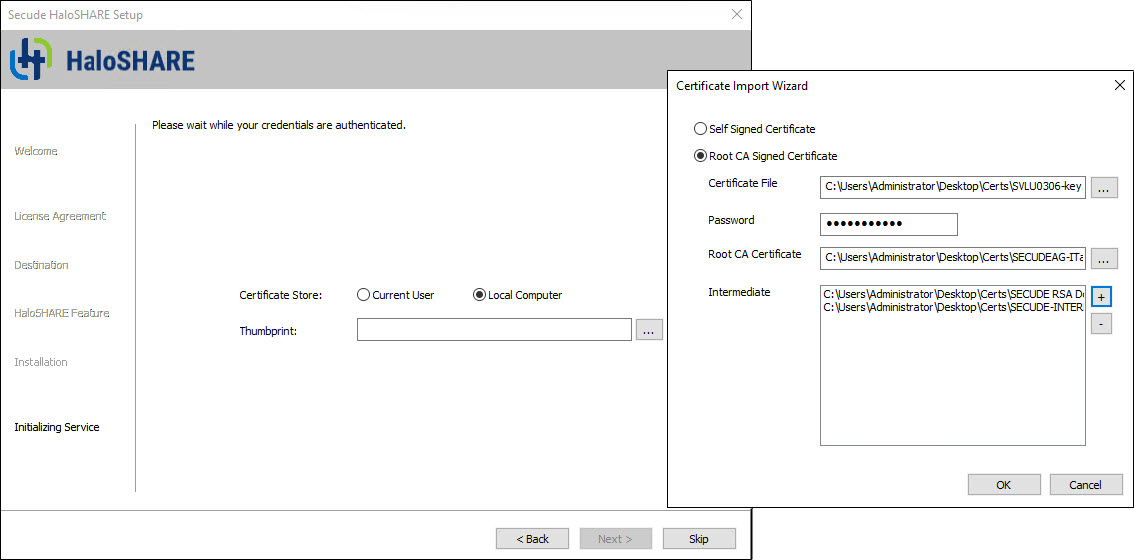Remove an intermediate certificate with minus button
Viewport: 1135px width, 560px height.
coord(1101,324)
